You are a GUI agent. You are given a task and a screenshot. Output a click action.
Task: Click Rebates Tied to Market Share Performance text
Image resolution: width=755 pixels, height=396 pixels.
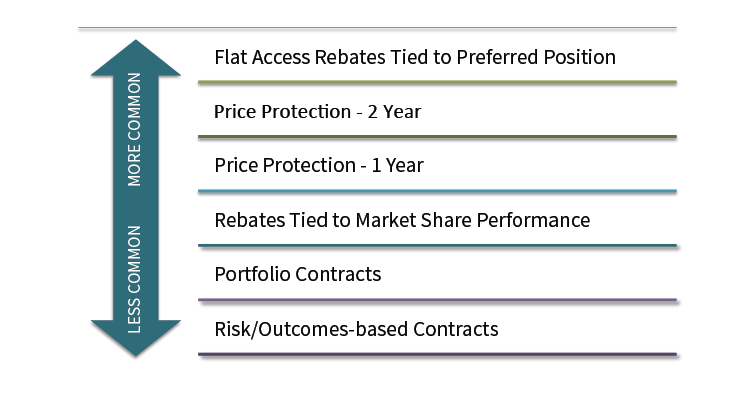click(x=402, y=220)
